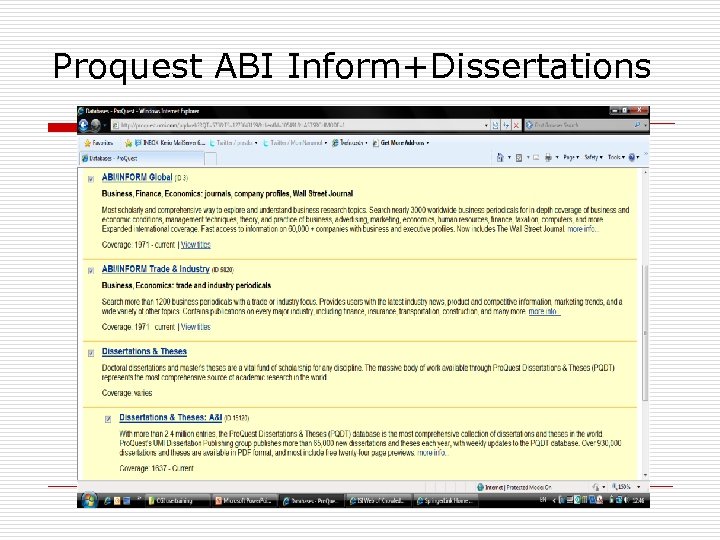Open the Favorites star button

click(98, 143)
